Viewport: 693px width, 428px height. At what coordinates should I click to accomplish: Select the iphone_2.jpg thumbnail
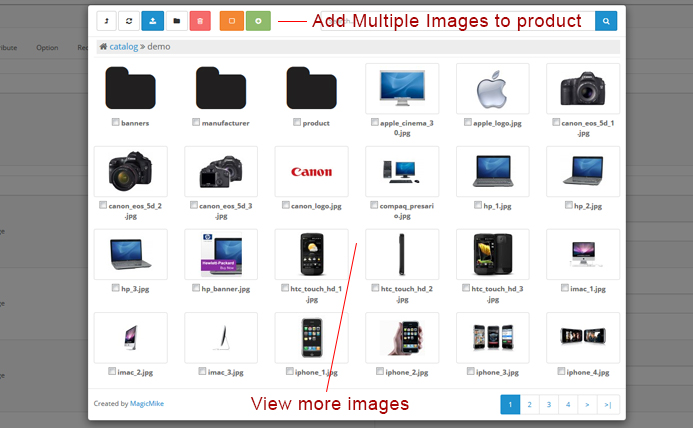click(x=402, y=338)
